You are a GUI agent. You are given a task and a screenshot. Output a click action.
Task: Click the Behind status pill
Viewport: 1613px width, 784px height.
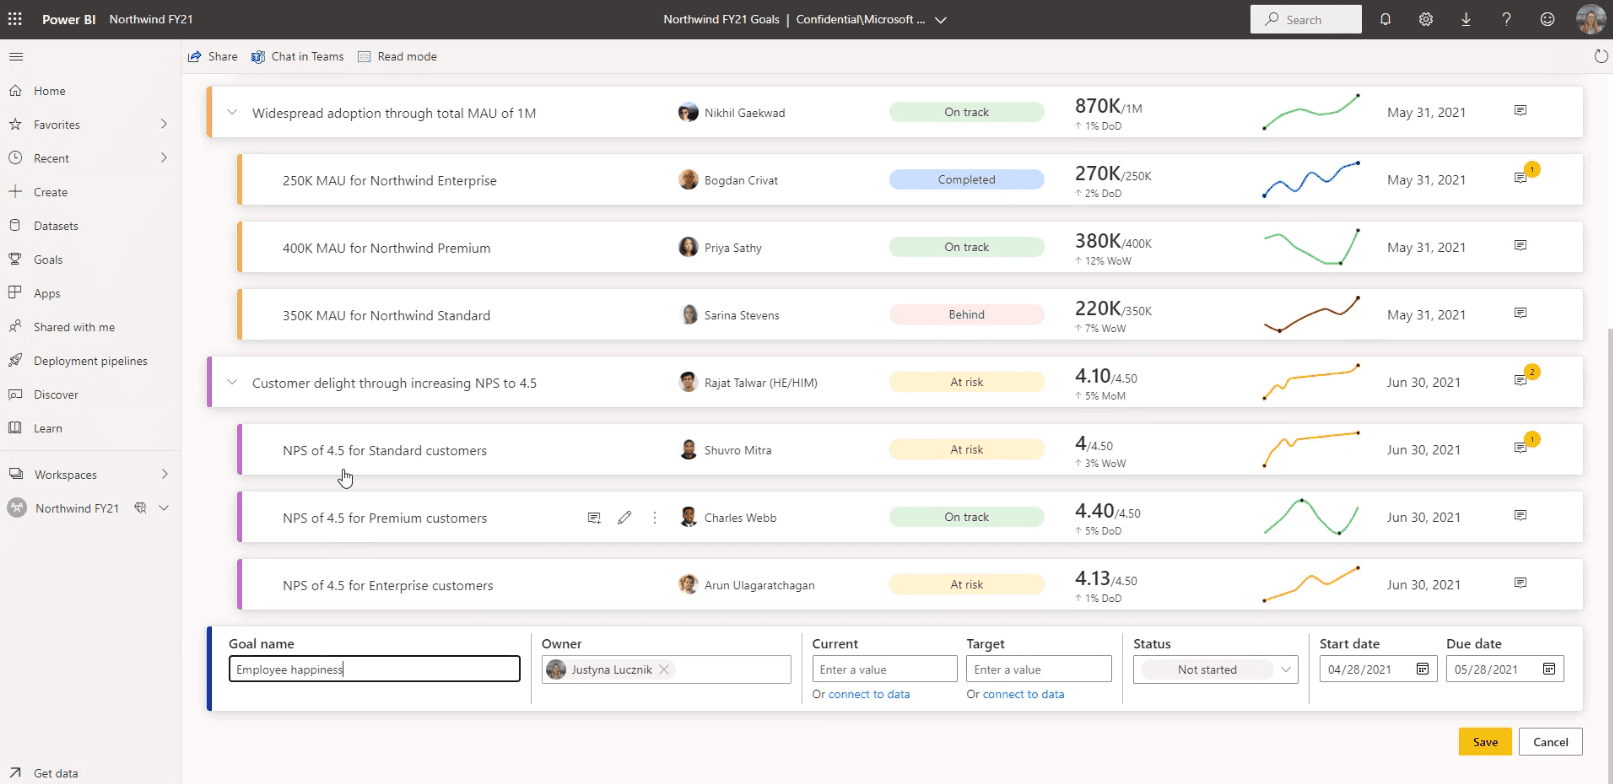(x=967, y=315)
